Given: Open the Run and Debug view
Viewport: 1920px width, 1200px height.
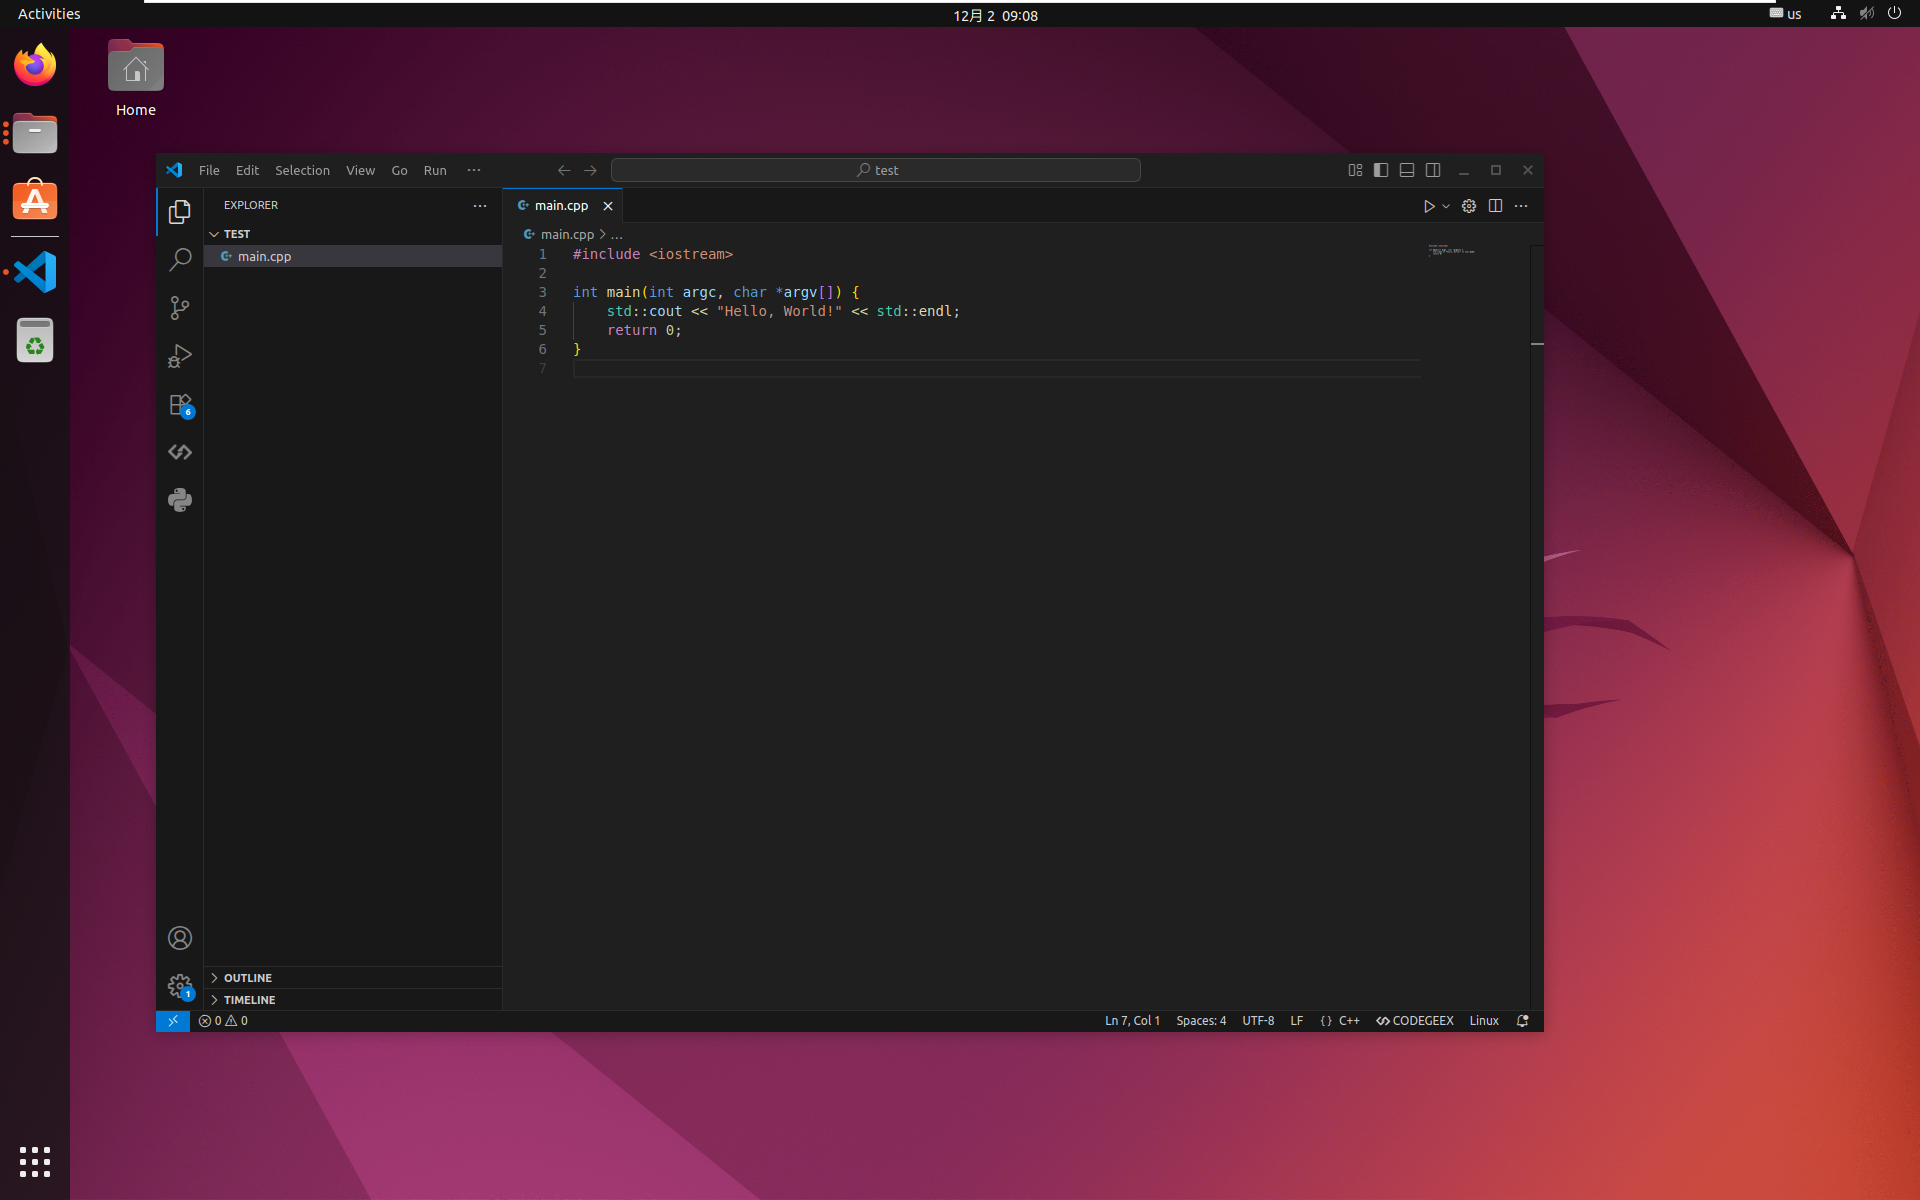Looking at the screenshot, I should click(180, 356).
